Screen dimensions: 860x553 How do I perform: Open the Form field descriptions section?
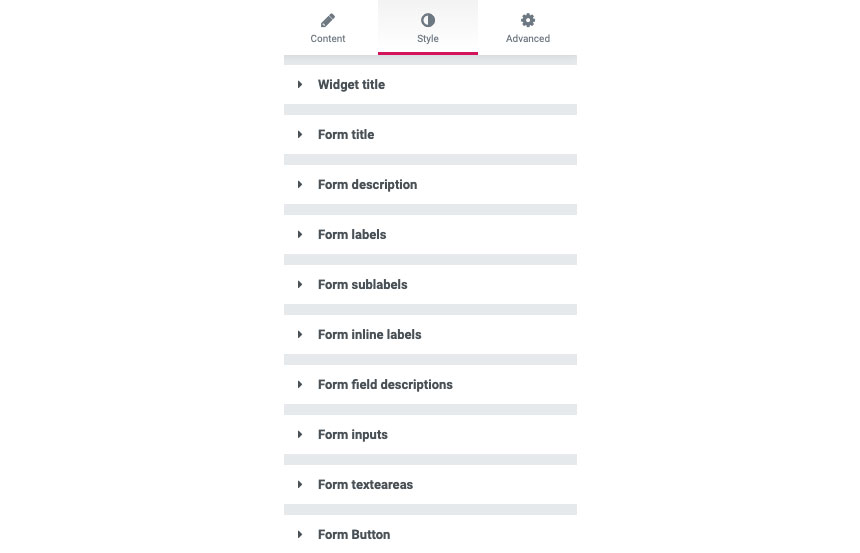point(430,385)
